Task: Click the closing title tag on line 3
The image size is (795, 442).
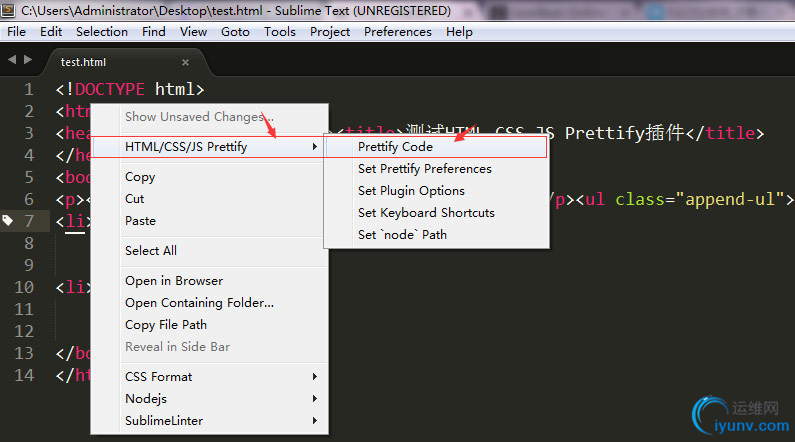Action: tap(725, 133)
